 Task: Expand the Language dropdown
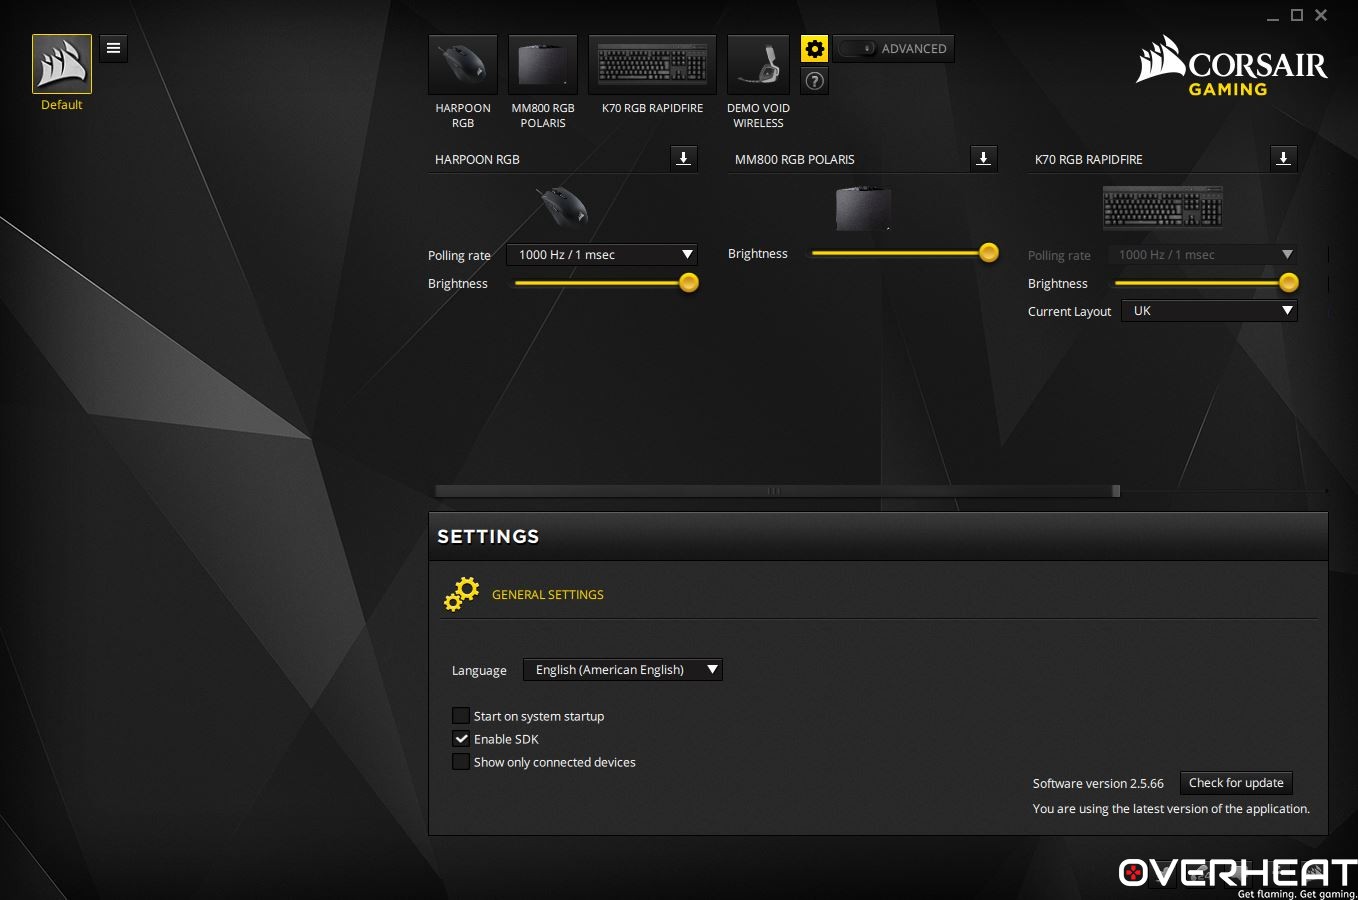622,670
